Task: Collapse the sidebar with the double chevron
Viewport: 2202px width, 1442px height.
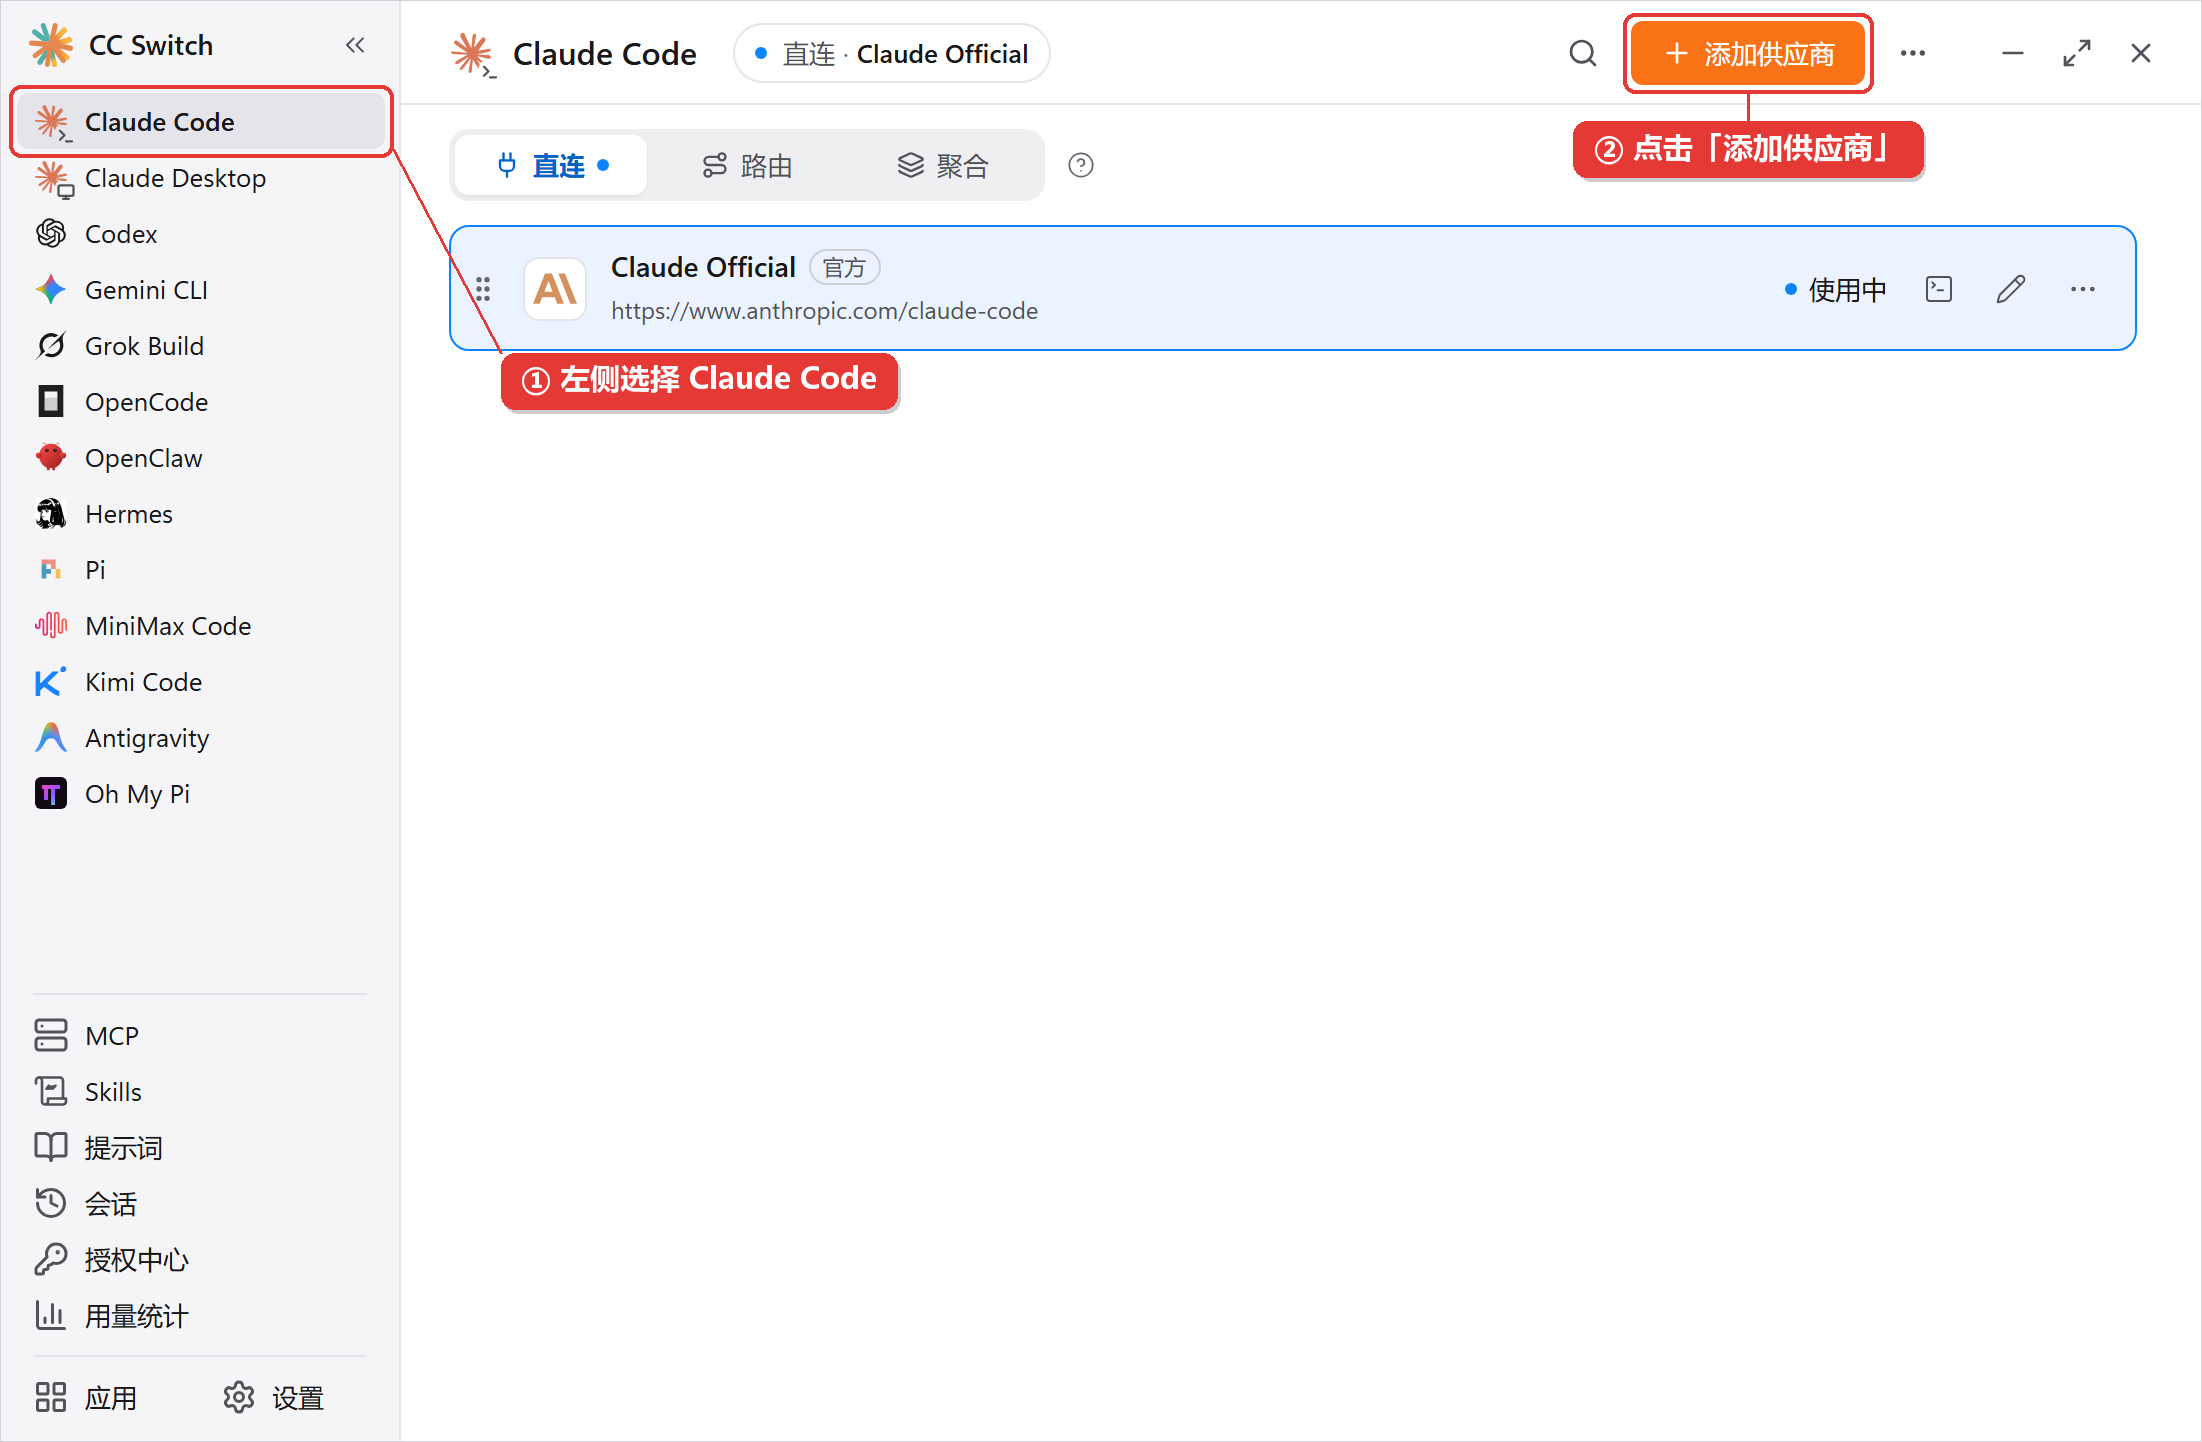Action: [x=355, y=45]
